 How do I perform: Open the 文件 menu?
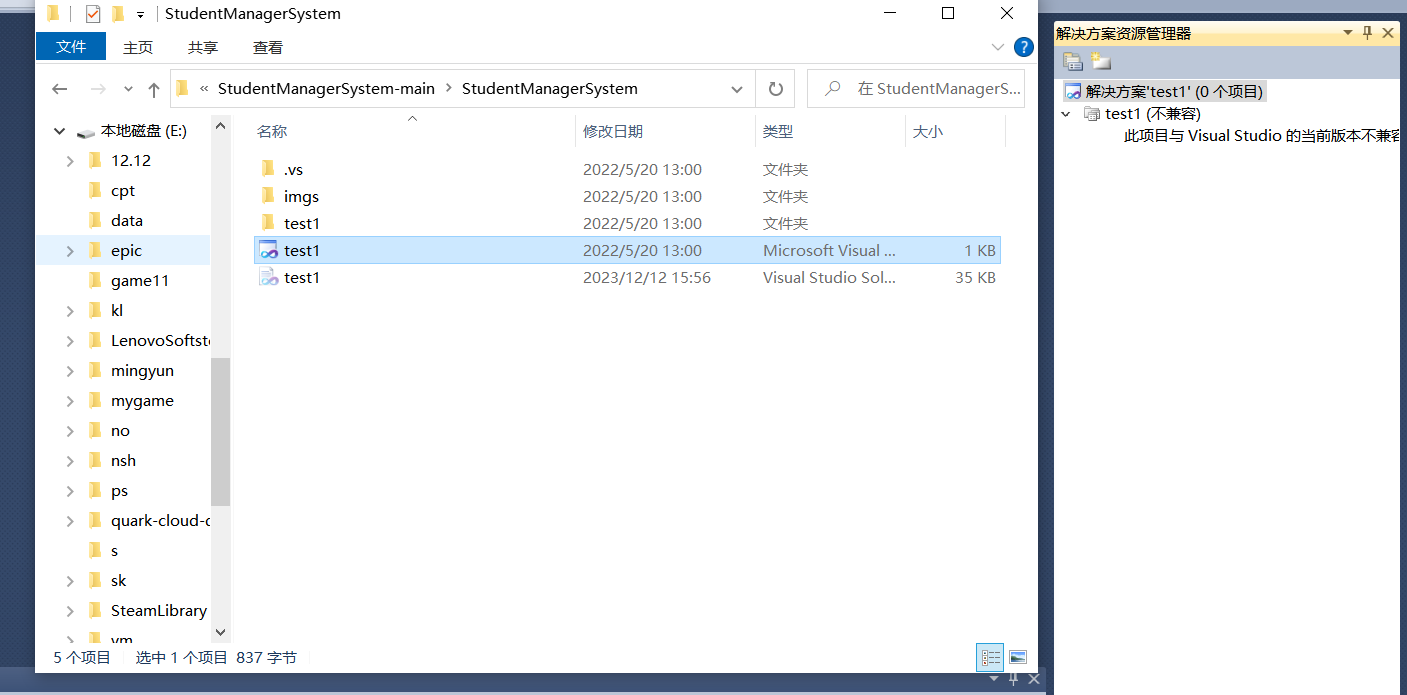pos(70,46)
